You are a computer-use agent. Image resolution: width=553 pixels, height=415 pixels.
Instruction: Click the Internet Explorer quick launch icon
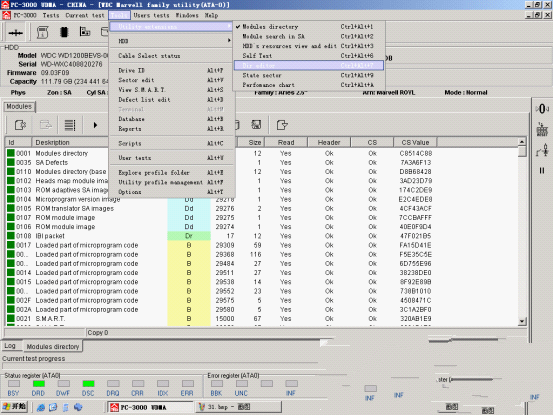[41, 407]
